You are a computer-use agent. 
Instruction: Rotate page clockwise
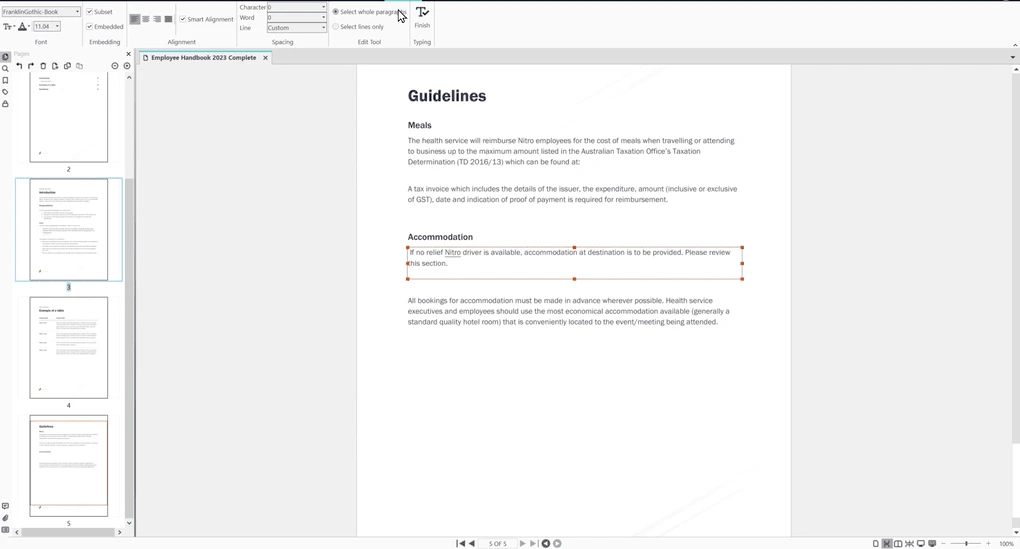click(31, 66)
